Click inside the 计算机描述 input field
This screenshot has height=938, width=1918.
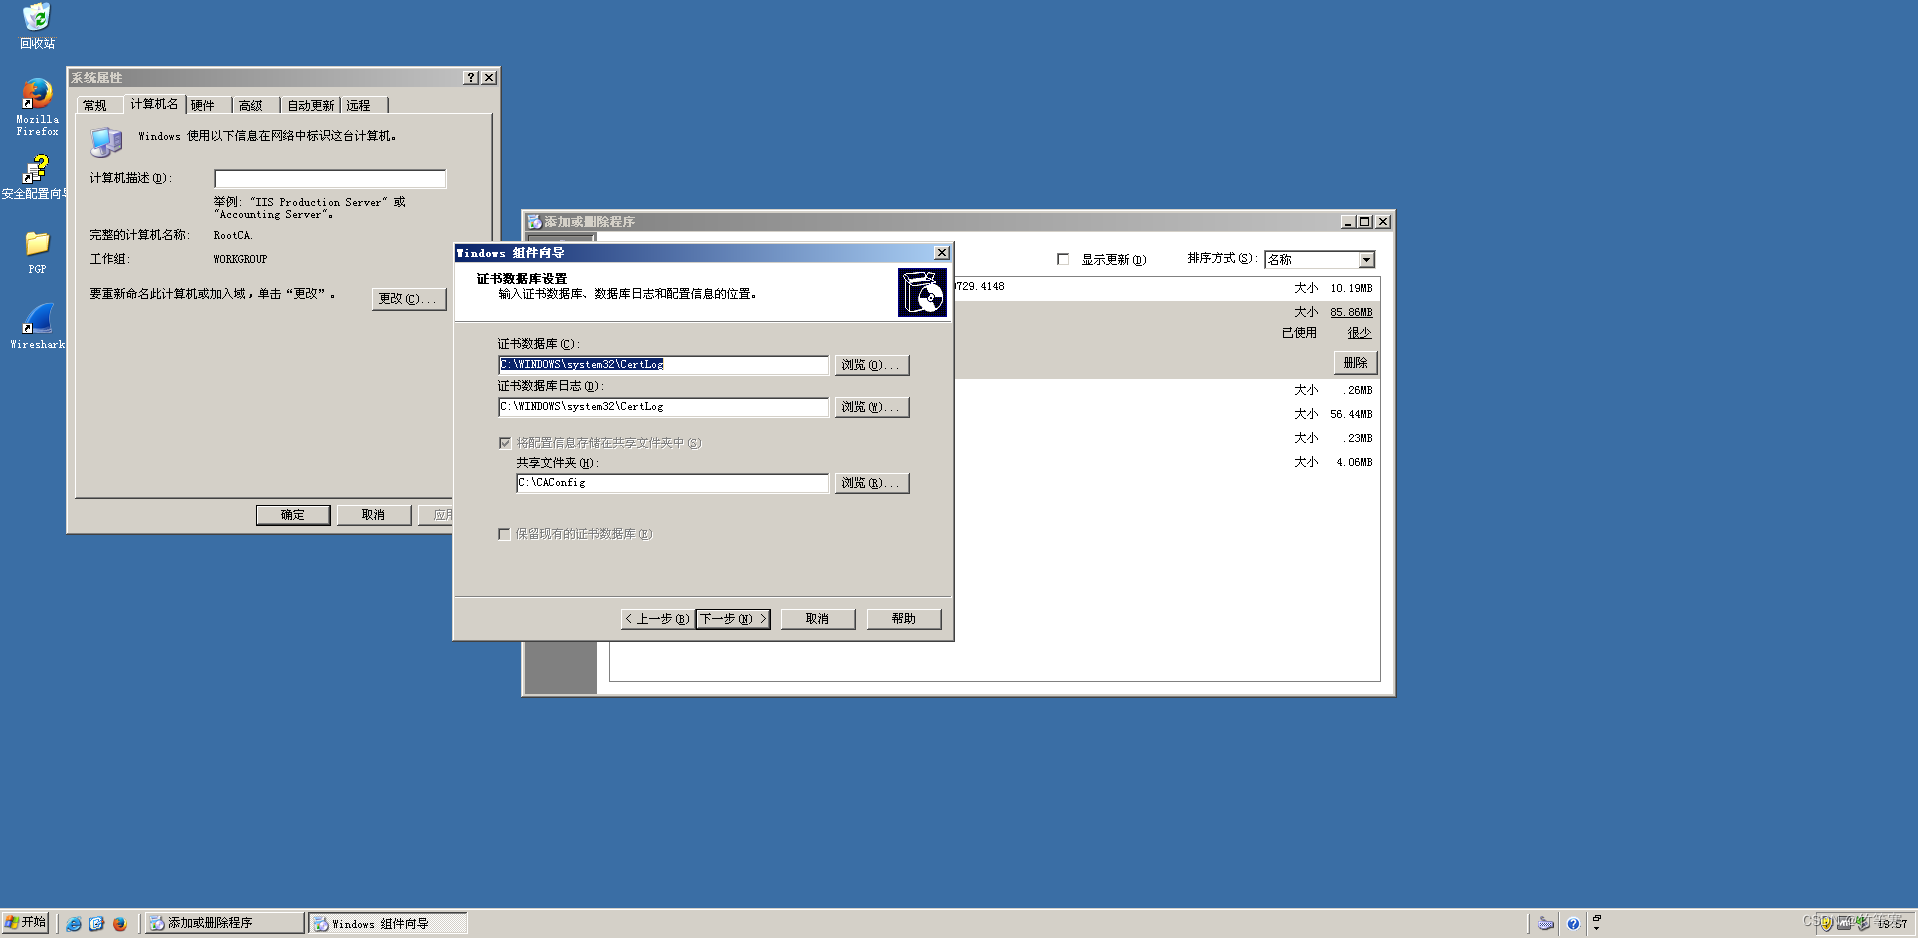(329, 178)
